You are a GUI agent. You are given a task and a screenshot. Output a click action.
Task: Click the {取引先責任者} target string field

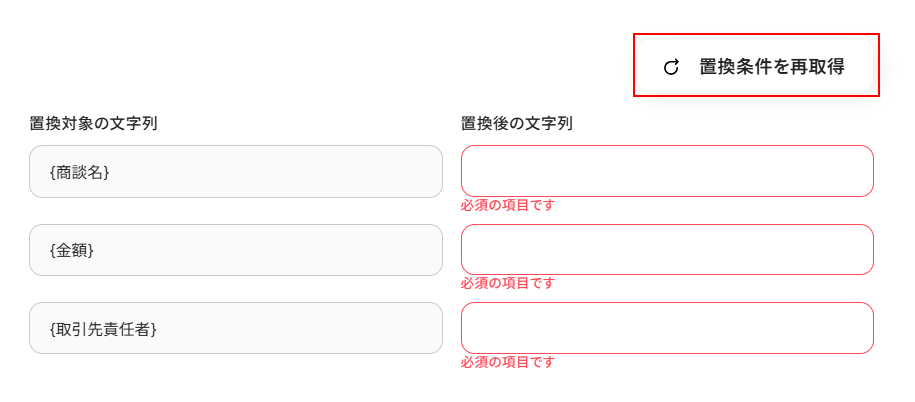click(x=236, y=328)
